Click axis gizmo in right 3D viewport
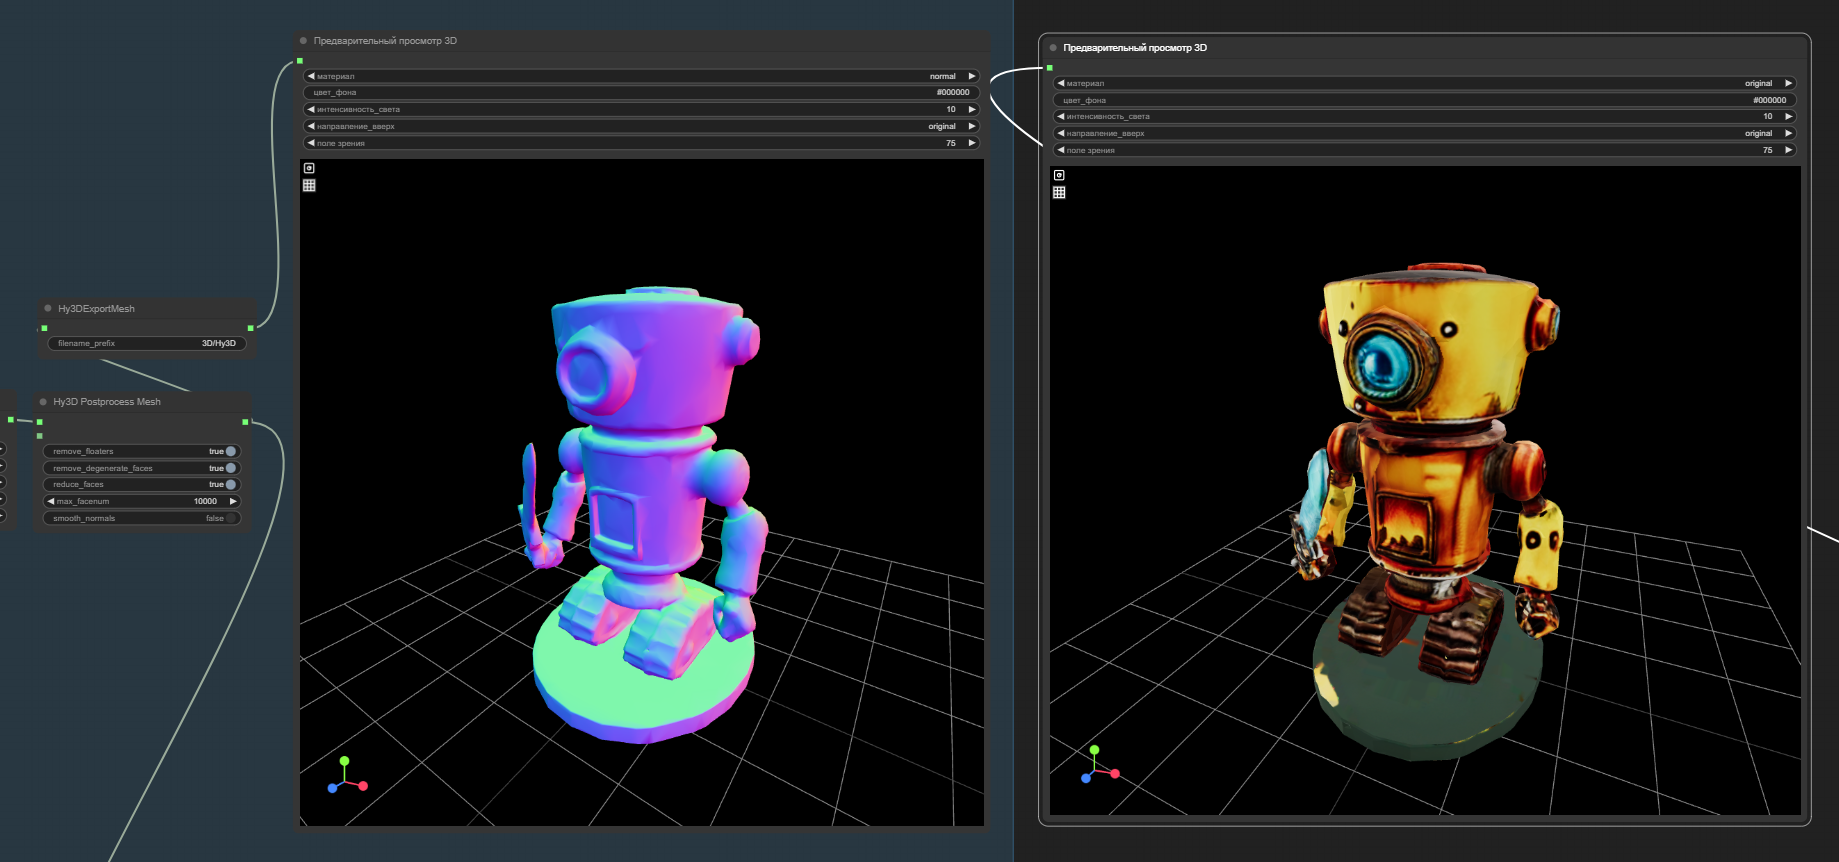This screenshot has height=862, width=1839. [1099, 764]
